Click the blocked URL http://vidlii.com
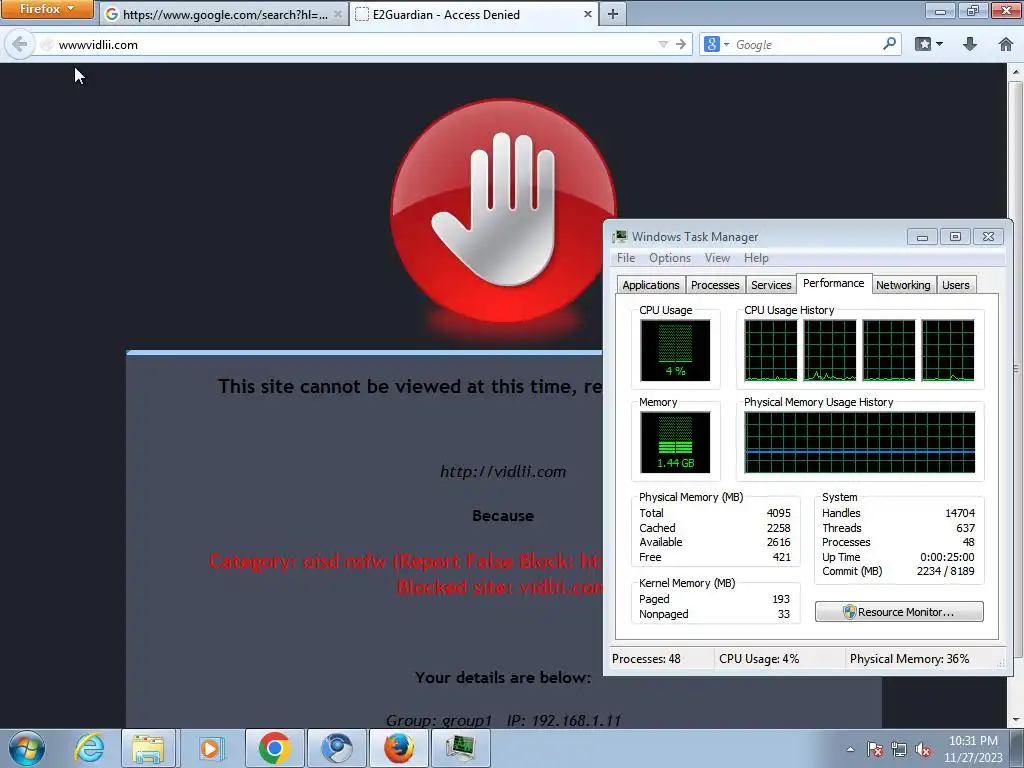1024x768 pixels. click(503, 472)
